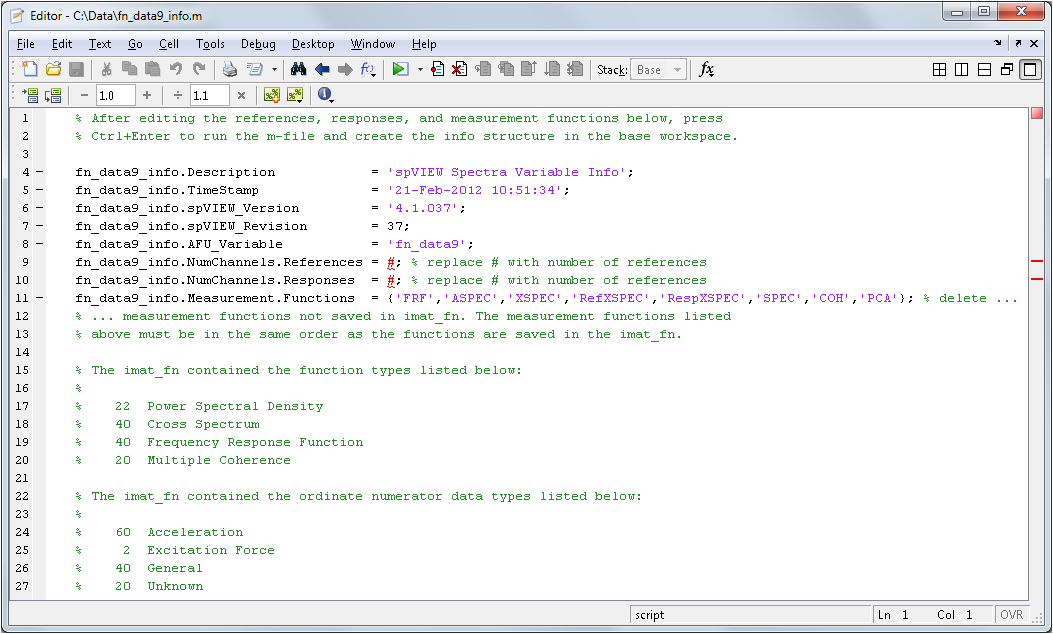Split editor left/right with the layout icon

[962, 69]
